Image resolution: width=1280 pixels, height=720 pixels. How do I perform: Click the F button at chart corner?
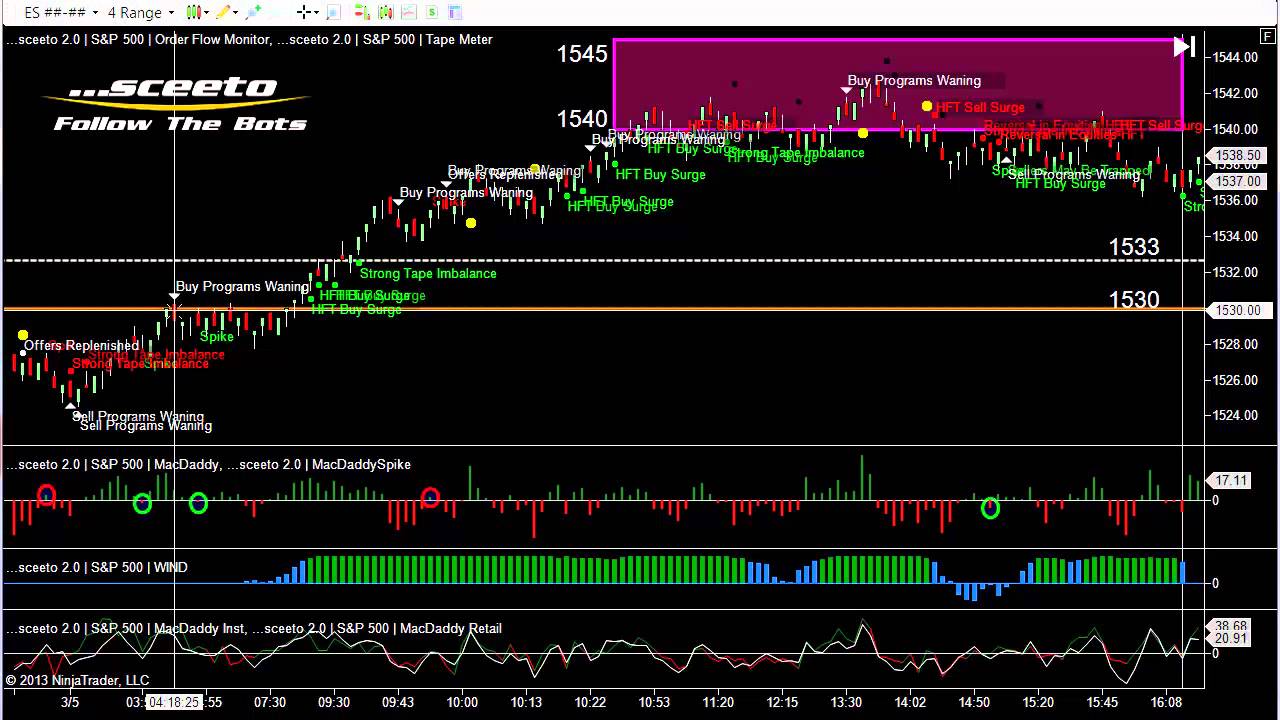coord(1268,37)
